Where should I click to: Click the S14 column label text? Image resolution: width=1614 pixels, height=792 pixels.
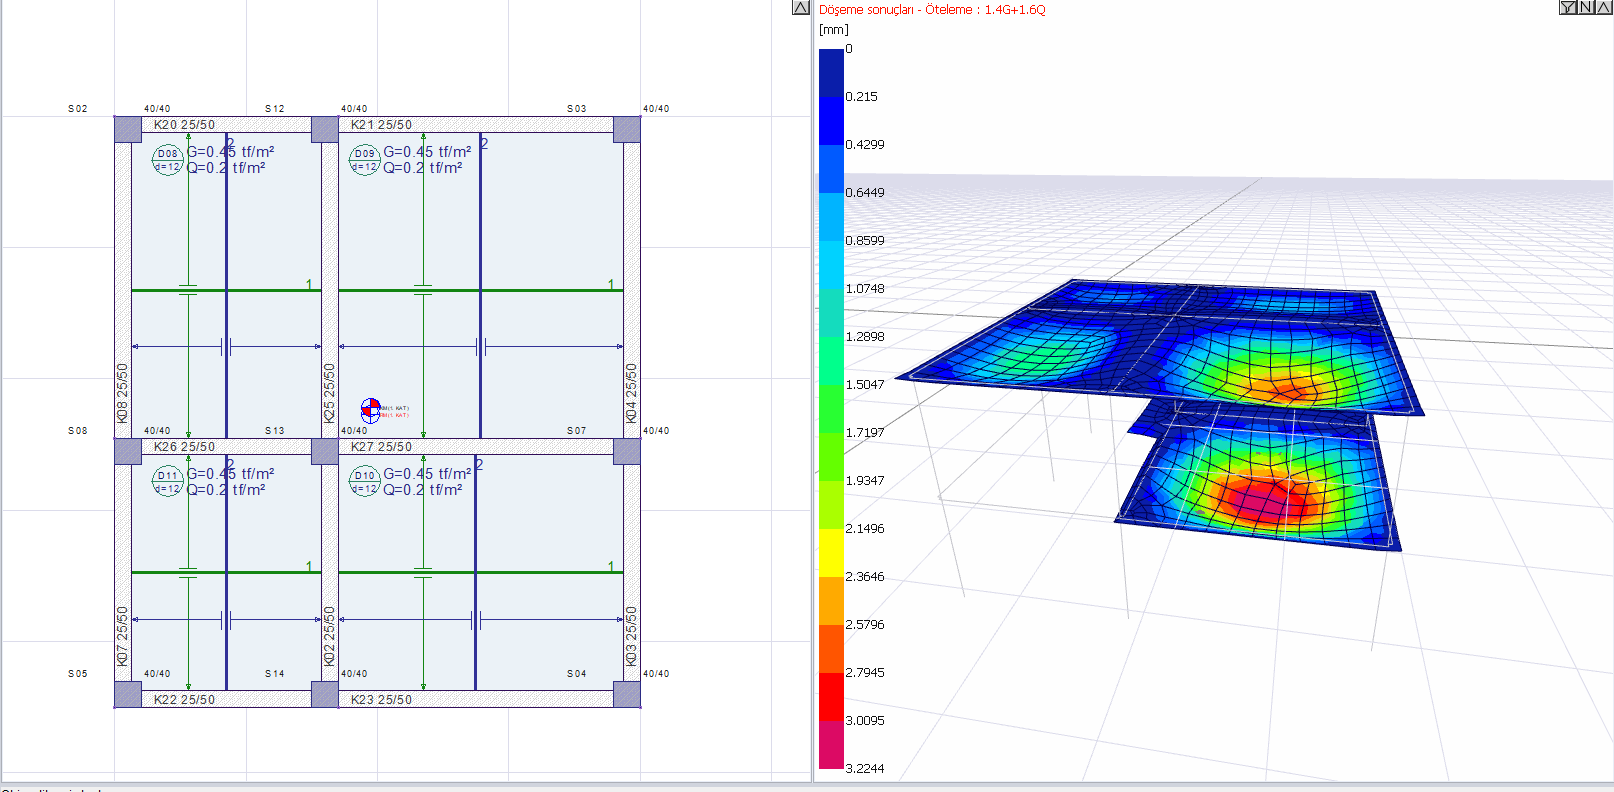click(275, 673)
